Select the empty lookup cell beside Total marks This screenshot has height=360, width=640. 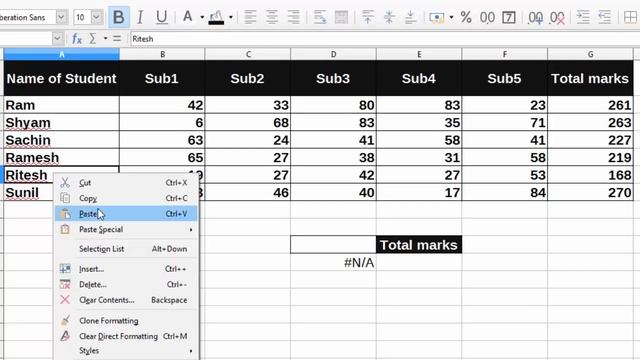pyautogui.click(x=333, y=245)
